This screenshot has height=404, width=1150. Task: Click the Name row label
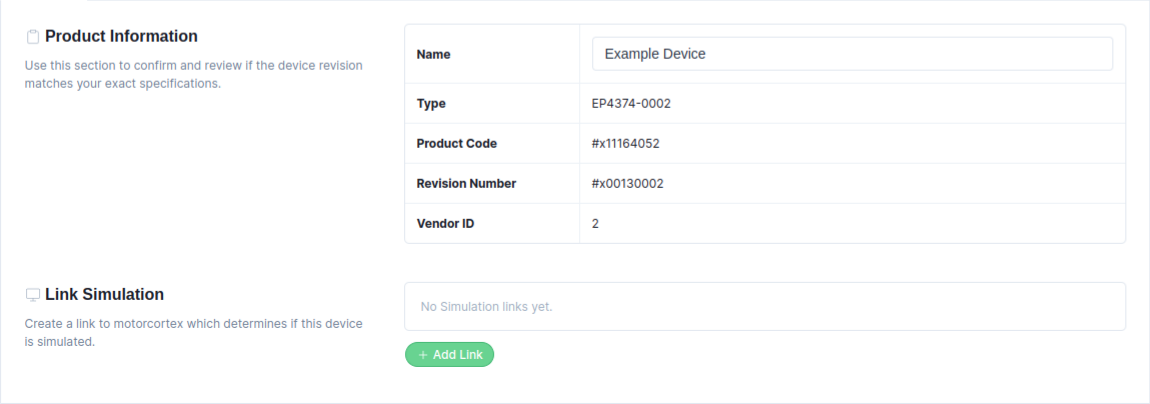[433, 54]
